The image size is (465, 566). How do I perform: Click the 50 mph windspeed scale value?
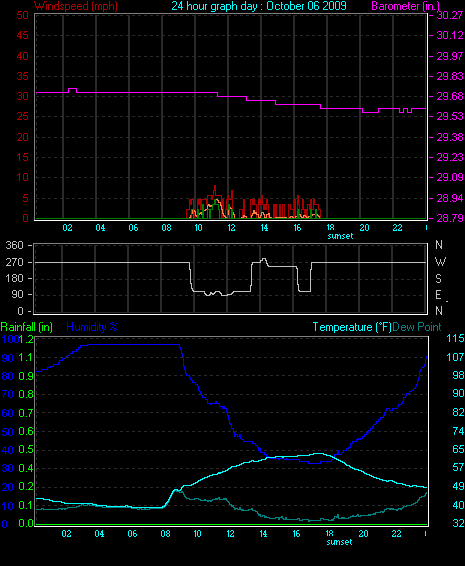coord(22,15)
